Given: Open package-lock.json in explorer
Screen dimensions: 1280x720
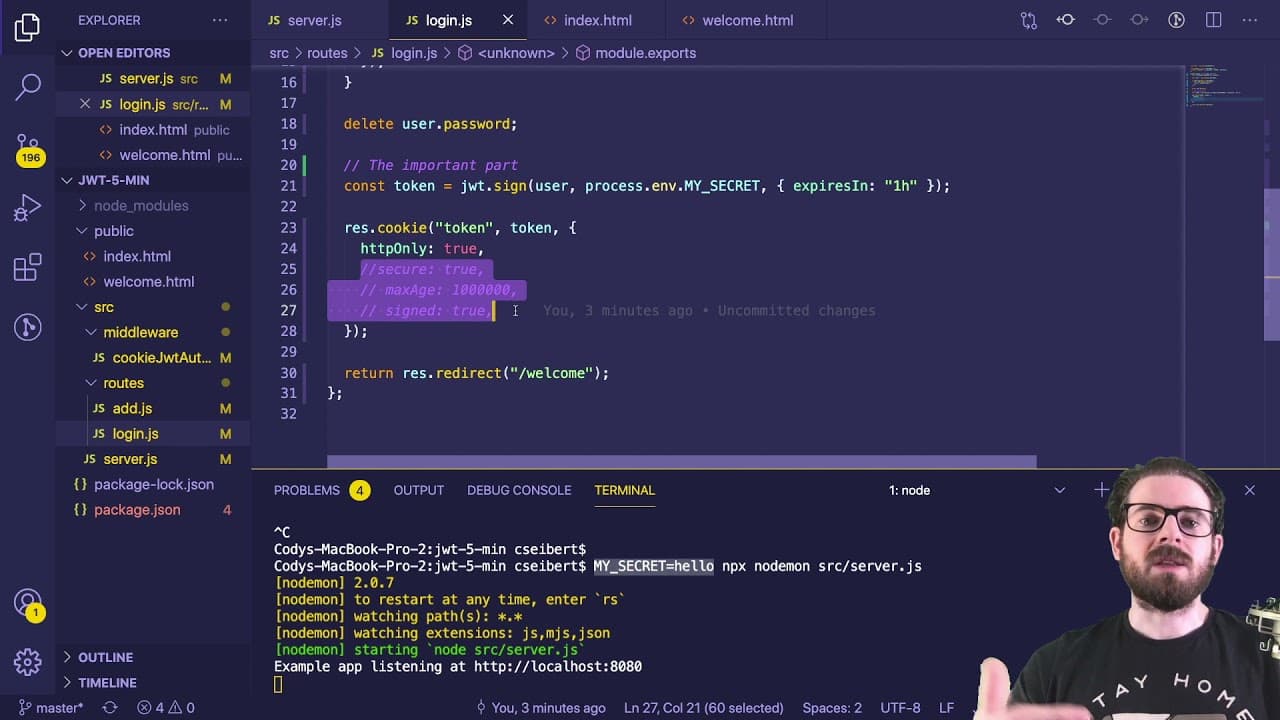Looking at the screenshot, I should pyautogui.click(x=153, y=484).
